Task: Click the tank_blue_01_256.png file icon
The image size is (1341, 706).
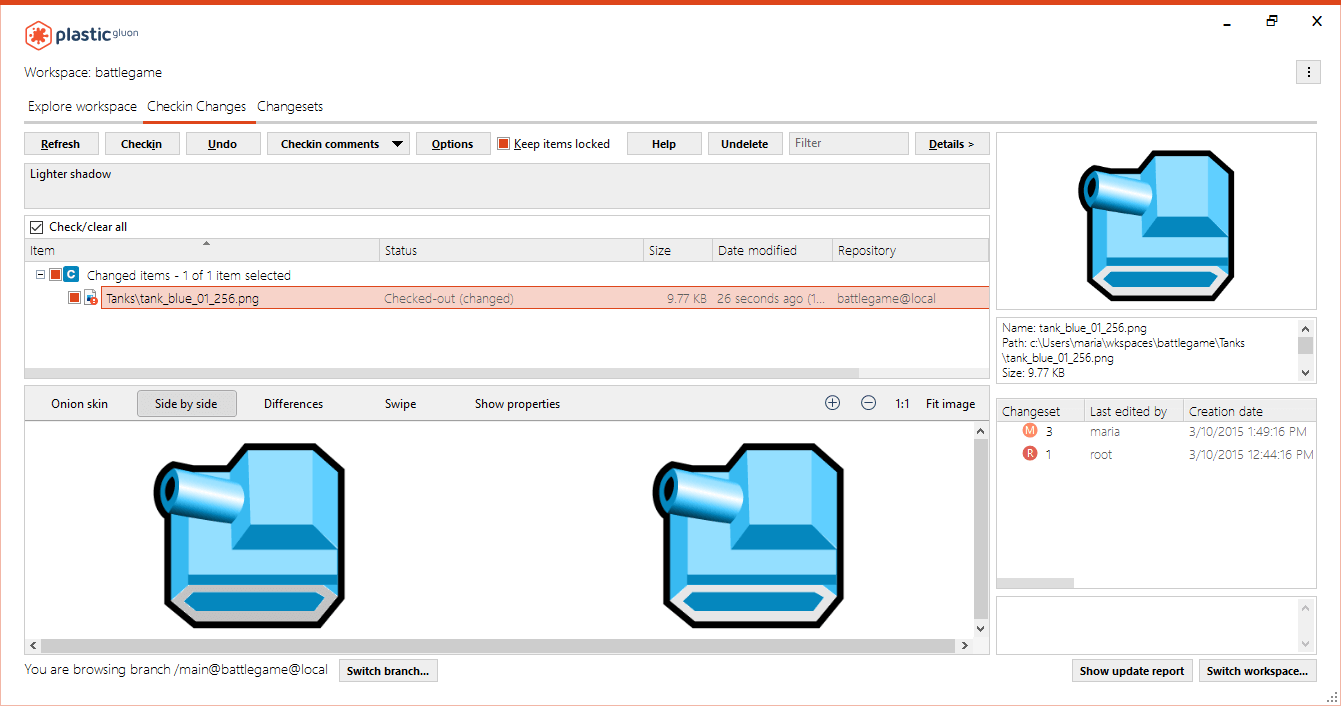Action: pyautogui.click(x=91, y=298)
